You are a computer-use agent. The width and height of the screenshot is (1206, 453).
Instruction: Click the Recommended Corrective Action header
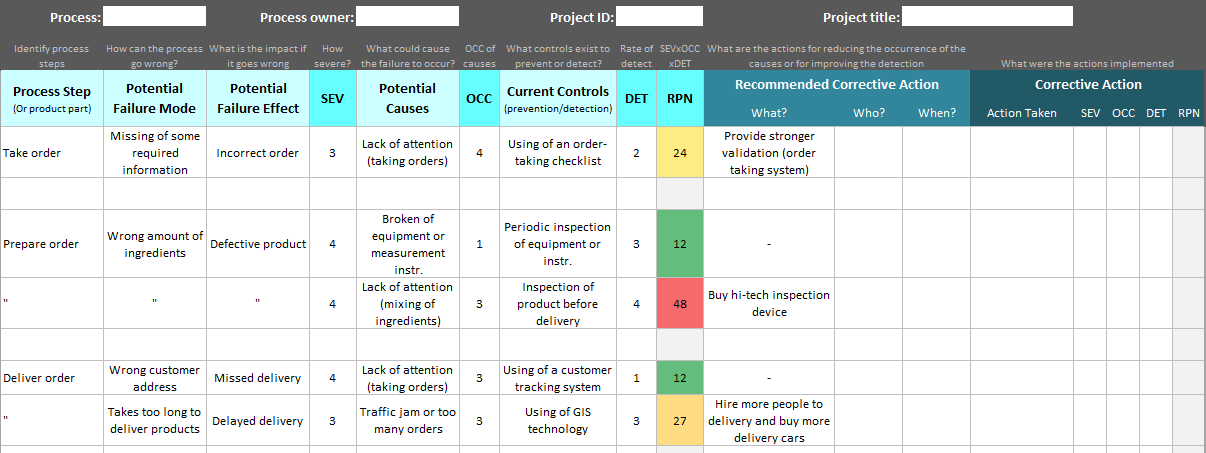click(836, 84)
